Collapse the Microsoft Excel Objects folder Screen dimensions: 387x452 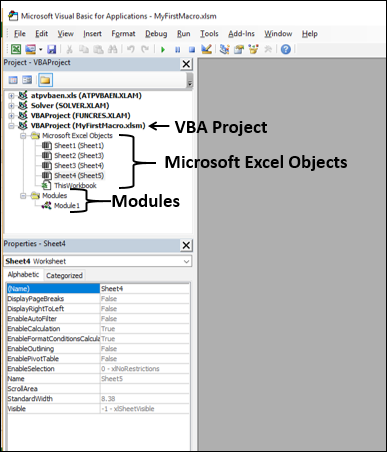point(23,136)
